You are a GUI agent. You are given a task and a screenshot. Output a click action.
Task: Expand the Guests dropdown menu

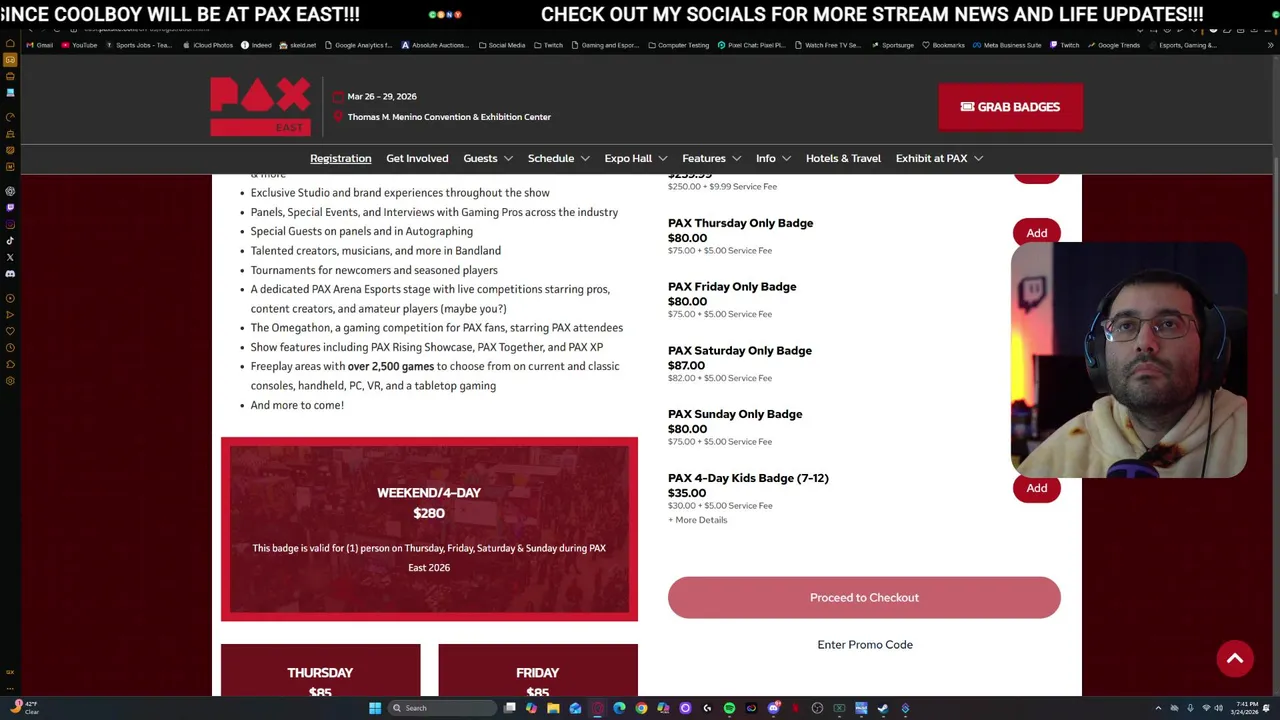point(488,158)
